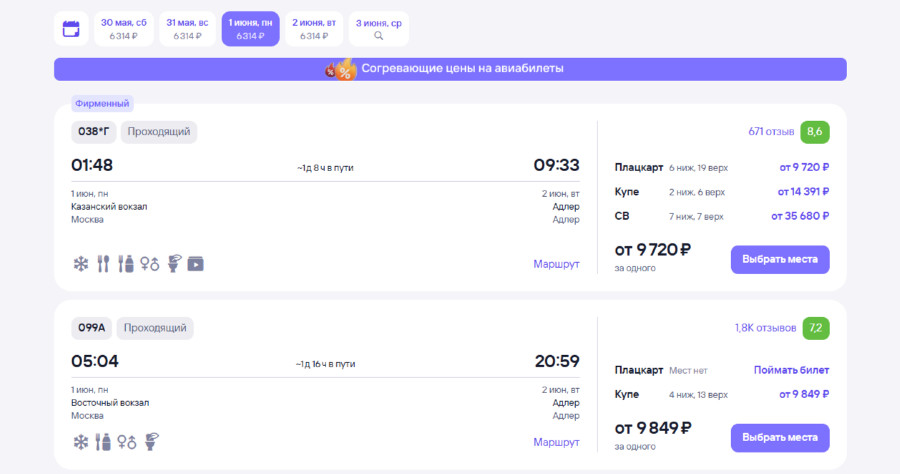This screenshot has height=474, width=900.
Task: Click gender compartments icon for train 099А
Action: point(127,441)
